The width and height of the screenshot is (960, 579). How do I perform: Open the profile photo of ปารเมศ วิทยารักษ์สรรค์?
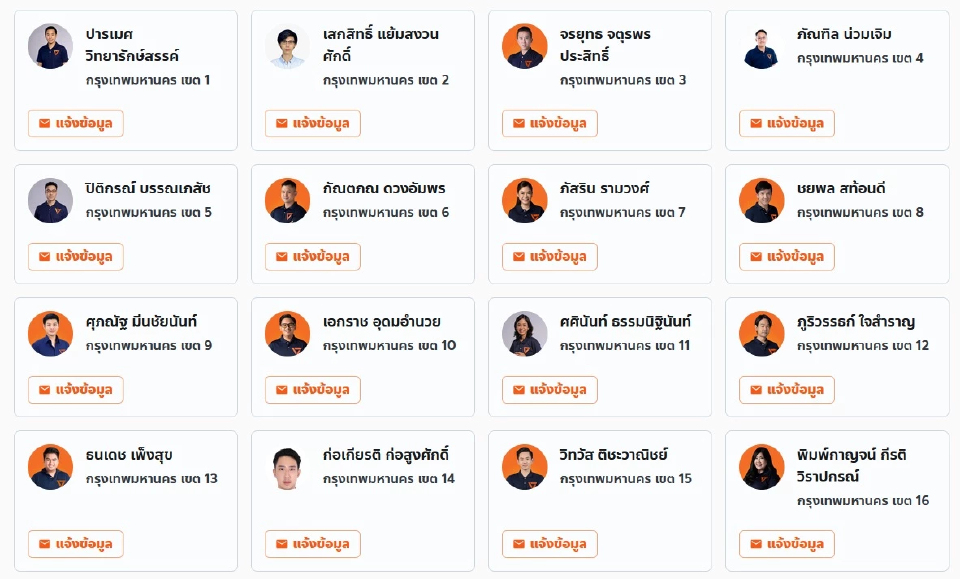49,44
